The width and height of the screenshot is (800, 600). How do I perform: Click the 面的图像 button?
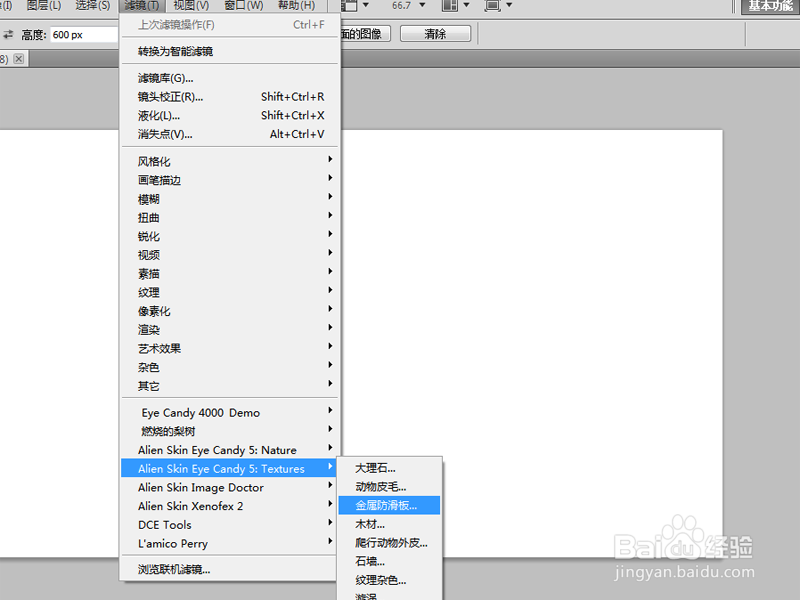(x=365, y=34)
